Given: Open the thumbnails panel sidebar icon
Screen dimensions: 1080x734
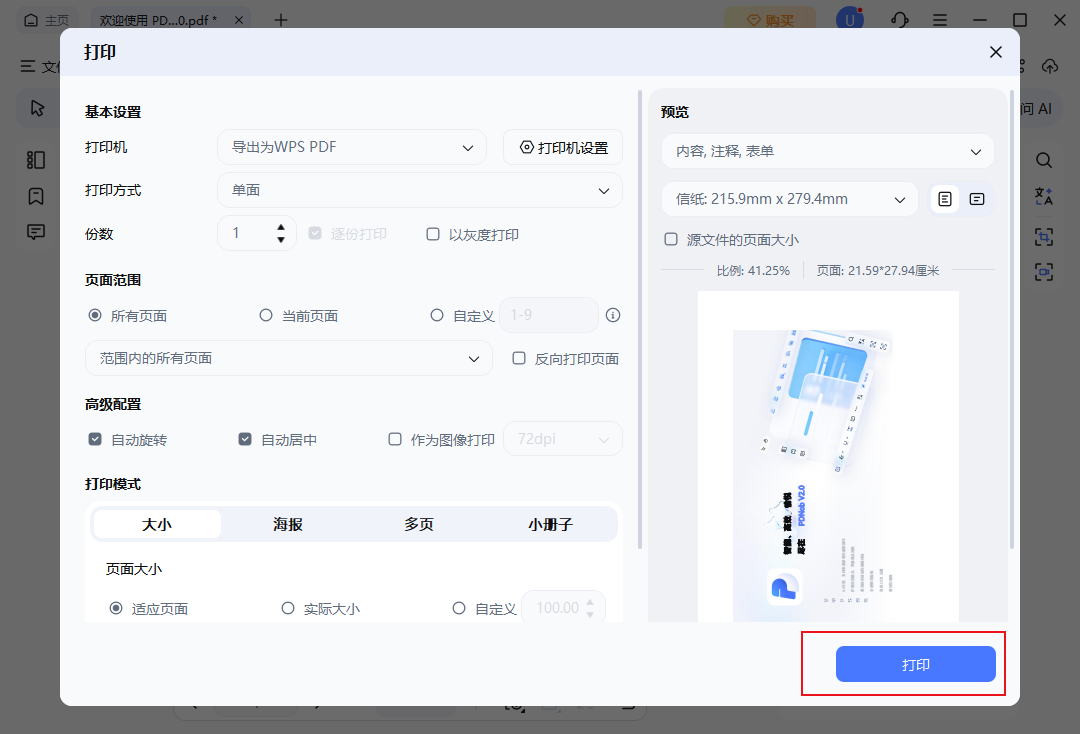Looking at the screenshot, I should [36, 160].
